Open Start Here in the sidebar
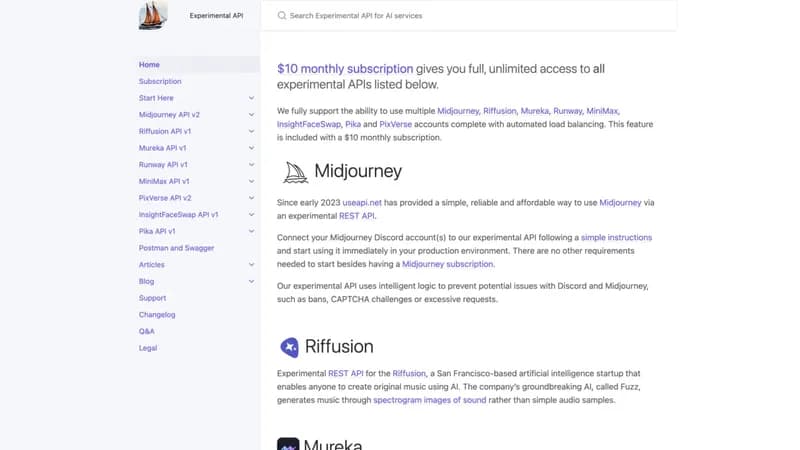This screenshot has width=800, height=450. (x=156, y=98)
